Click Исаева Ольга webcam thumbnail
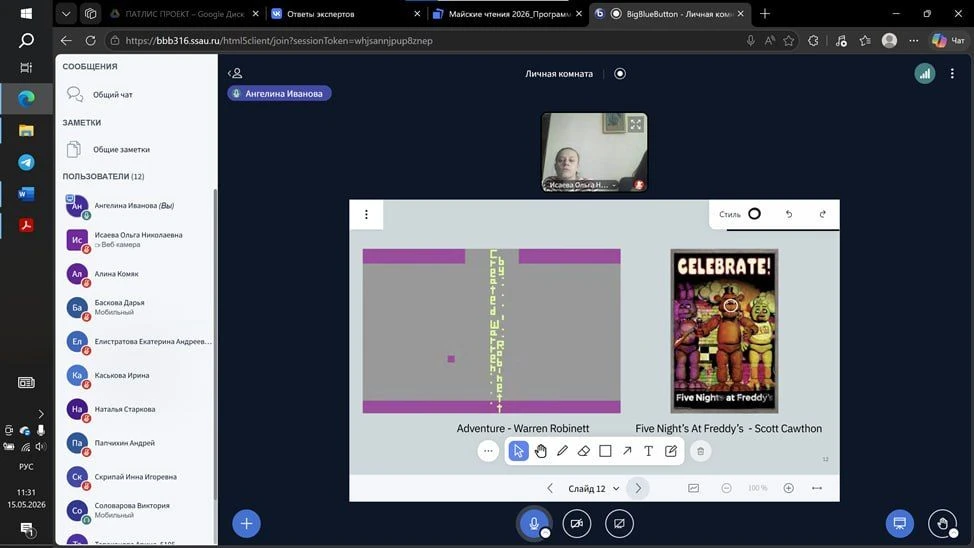This screenshot has width=974, height=548. (594, 152)
